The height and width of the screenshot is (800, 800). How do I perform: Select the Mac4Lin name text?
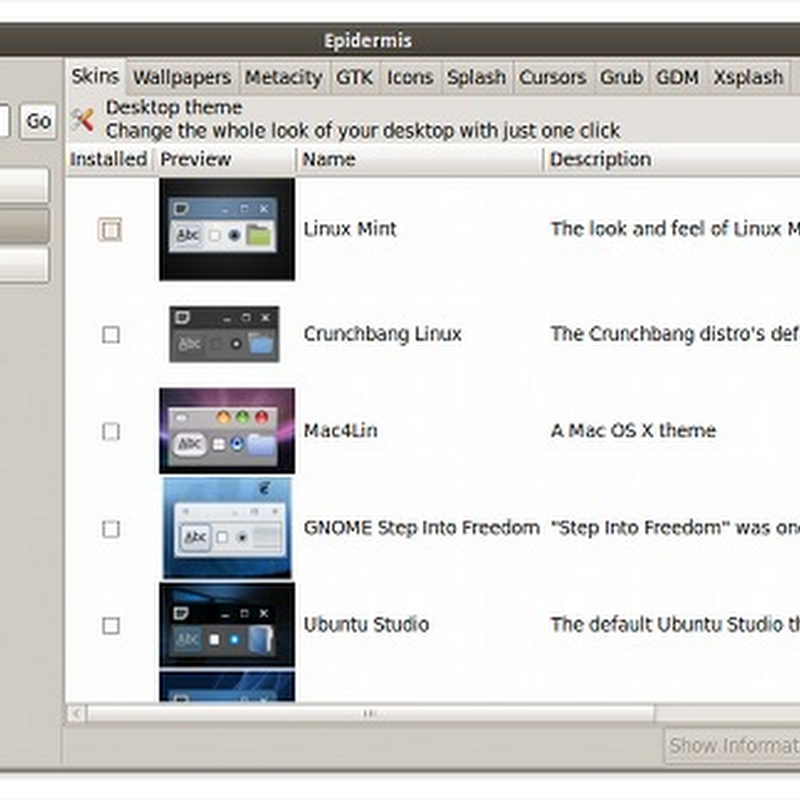[x=340, y=431]
